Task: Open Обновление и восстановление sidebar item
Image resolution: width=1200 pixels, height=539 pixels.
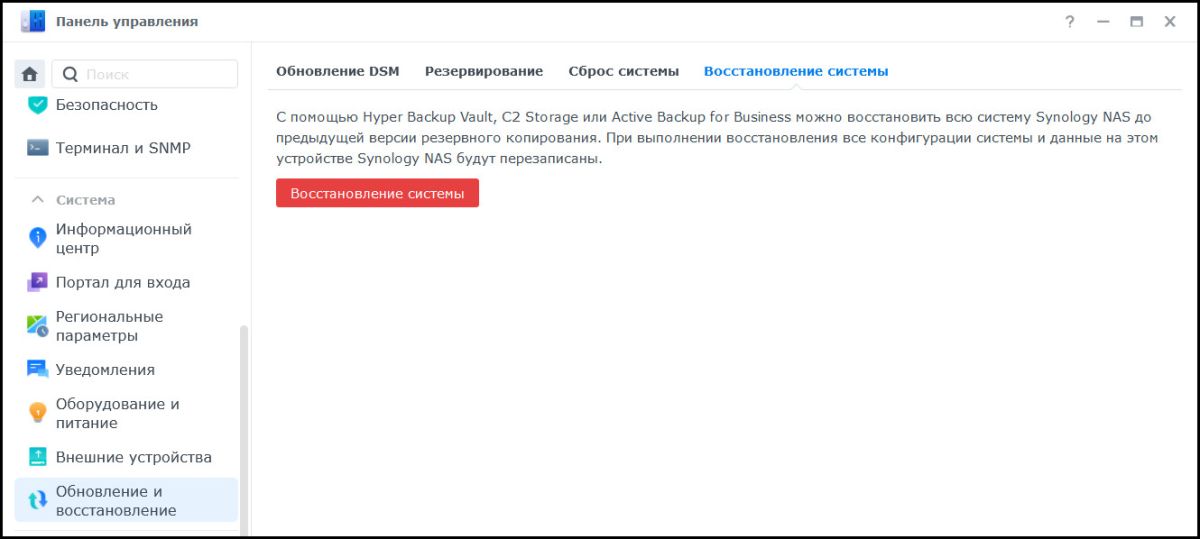Action: [x=115, y=500]
